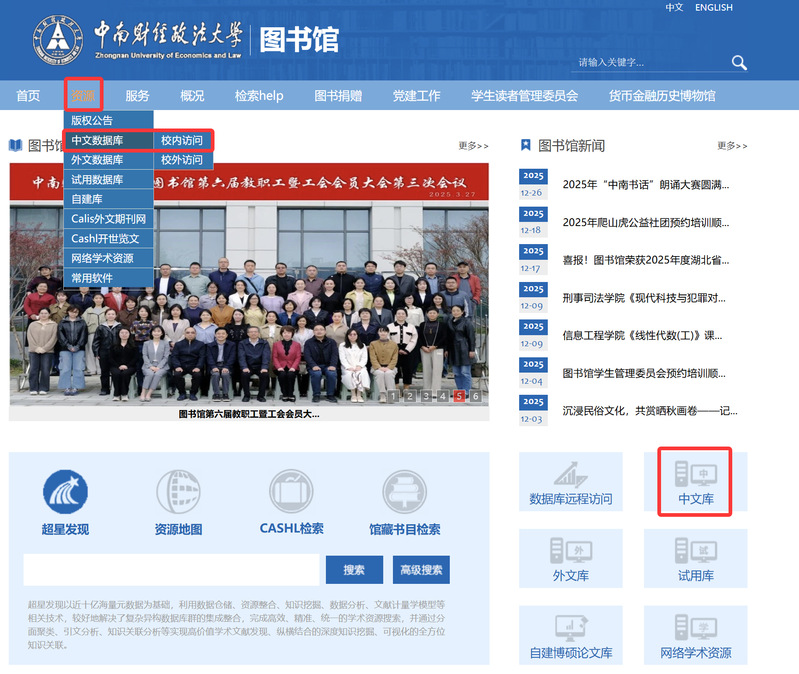Image resolution: width=799 pixels, height=674 pixels.
Task: Open 数据库远程访问 tile
Action: pos(570,483)
